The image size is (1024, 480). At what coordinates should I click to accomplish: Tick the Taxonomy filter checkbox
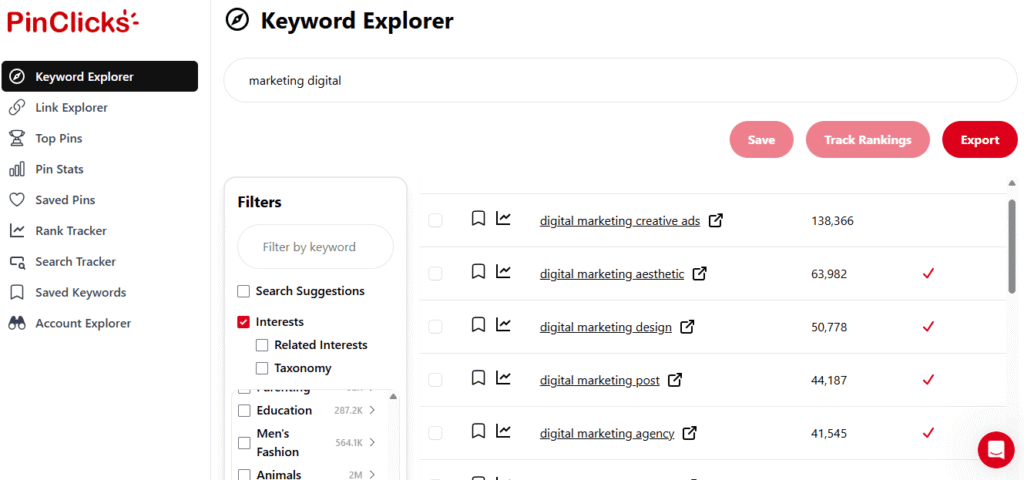[x=262, y=368]
